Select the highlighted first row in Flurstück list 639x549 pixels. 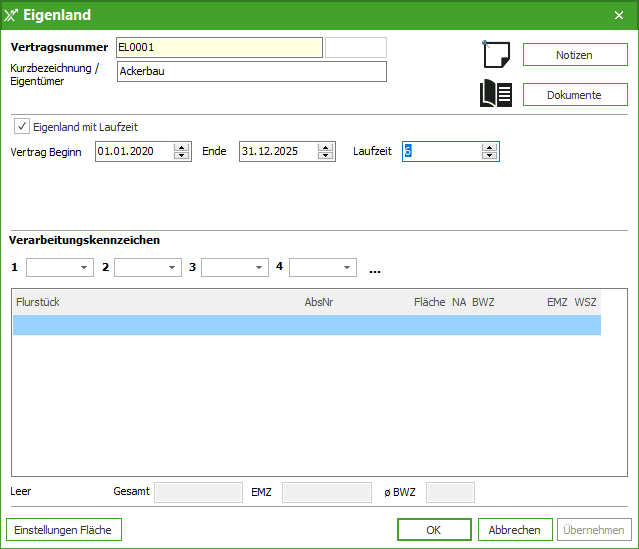306,325
